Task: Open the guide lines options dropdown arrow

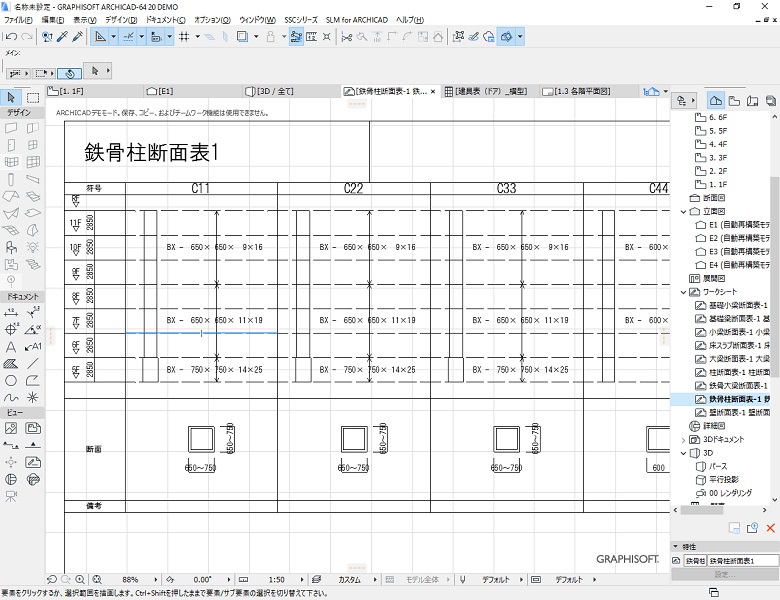Action: (113, 36)
